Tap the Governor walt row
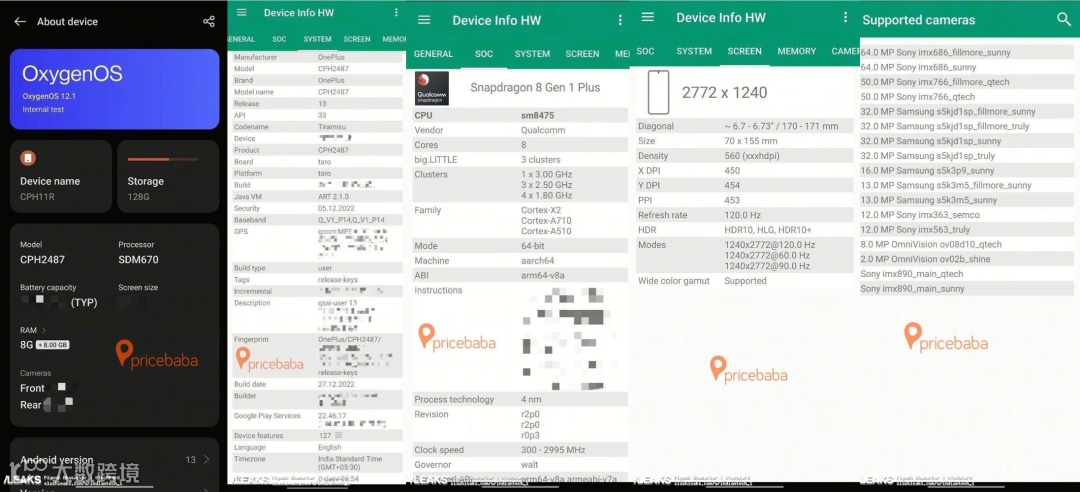1080x492 pixels. pyautogui.click(x=520, y=464)
